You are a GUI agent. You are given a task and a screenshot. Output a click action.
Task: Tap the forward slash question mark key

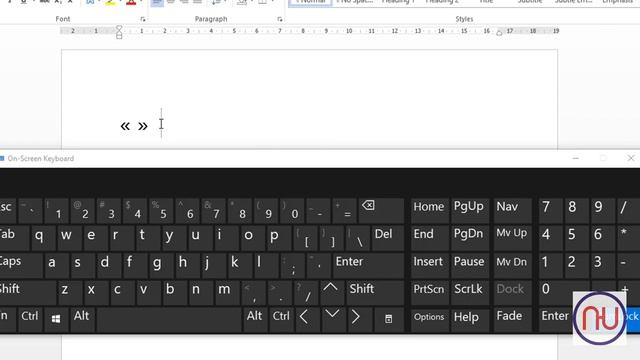pos(305,292)
